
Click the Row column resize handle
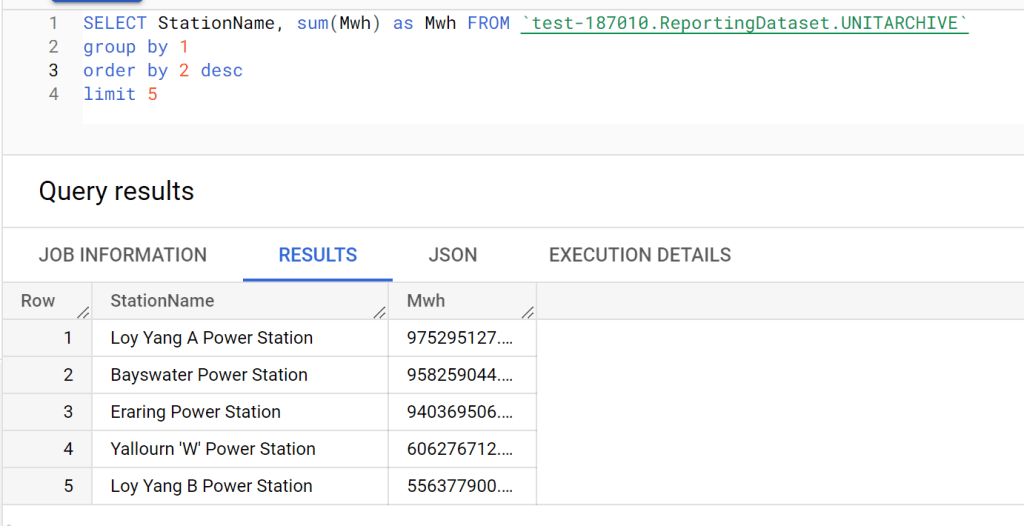pyautogui.click(x=82, y=314)
